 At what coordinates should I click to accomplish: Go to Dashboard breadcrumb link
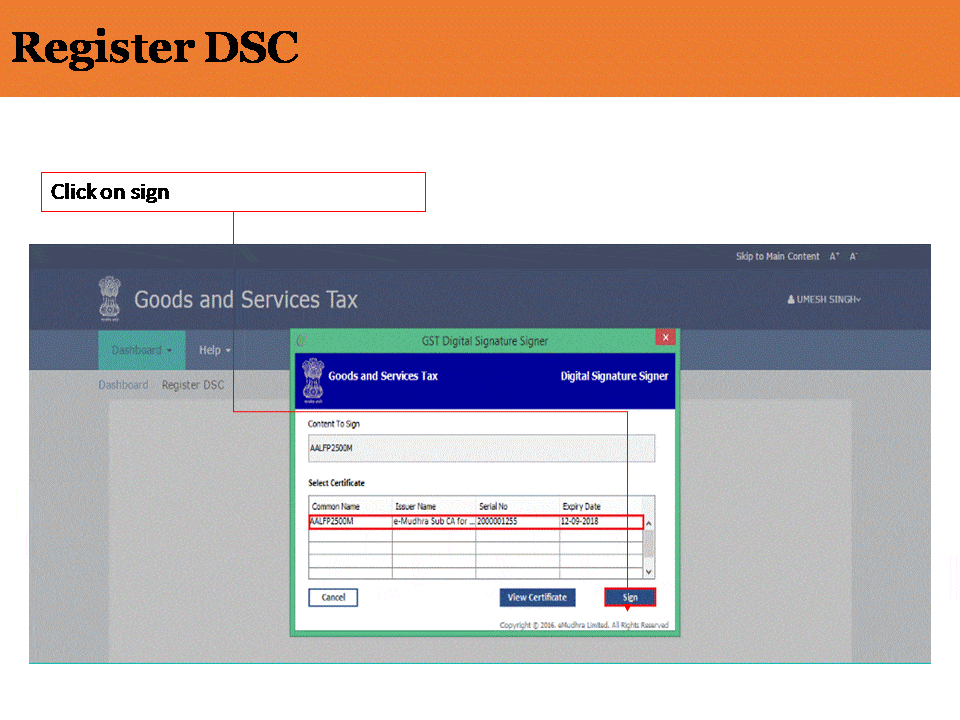[123, 385]
